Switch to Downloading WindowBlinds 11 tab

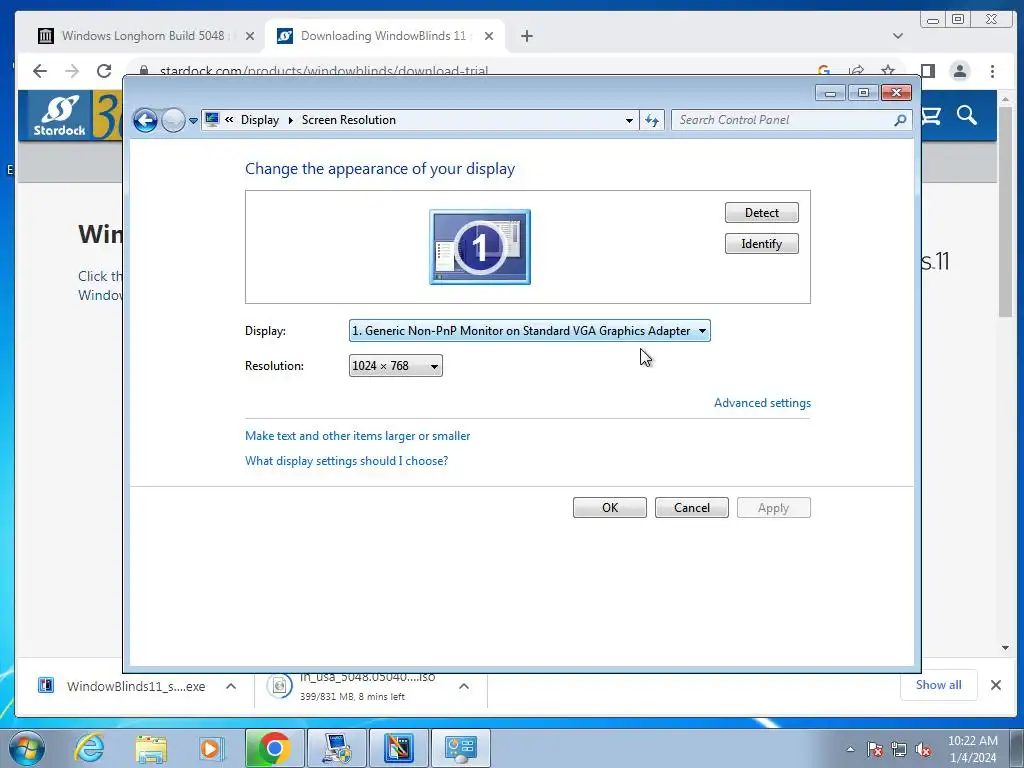pos(384,36)
